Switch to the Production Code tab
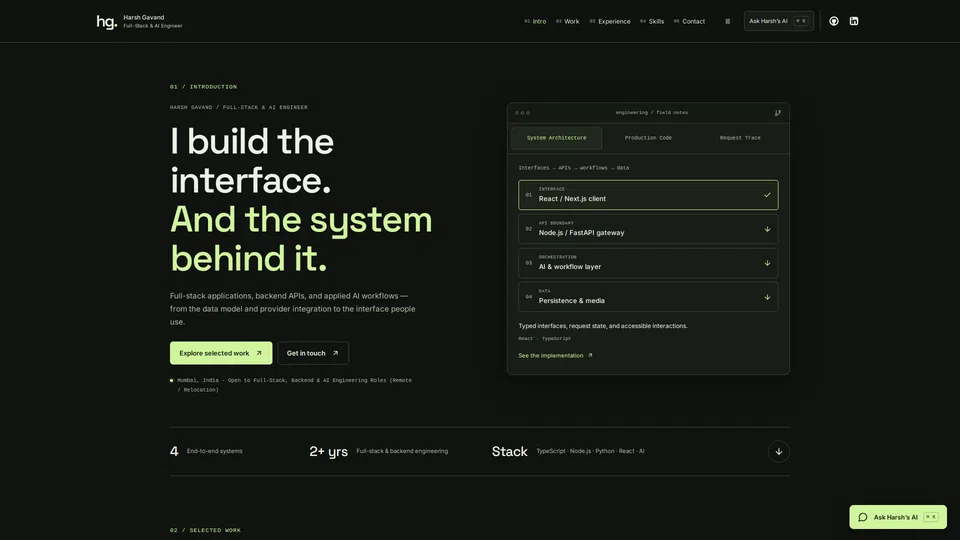The width and height of the screenshot is (960, 540). pos(648,138)
